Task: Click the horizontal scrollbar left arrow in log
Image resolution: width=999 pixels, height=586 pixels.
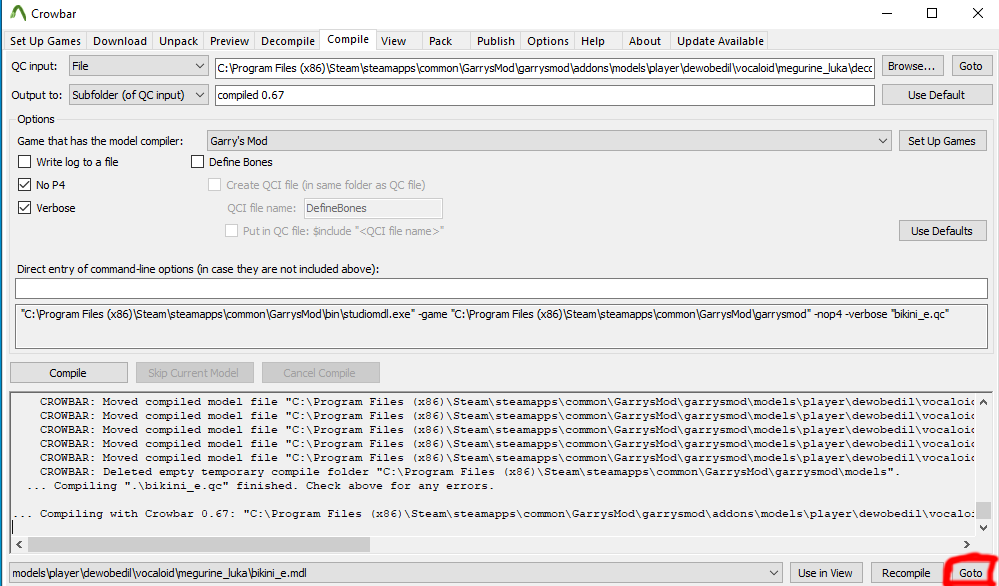Action: point(18,544)
